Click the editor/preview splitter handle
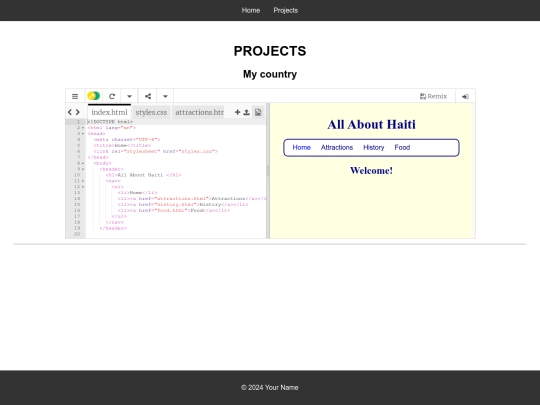This screenshot has height=405, width=540. click(268, 170)
